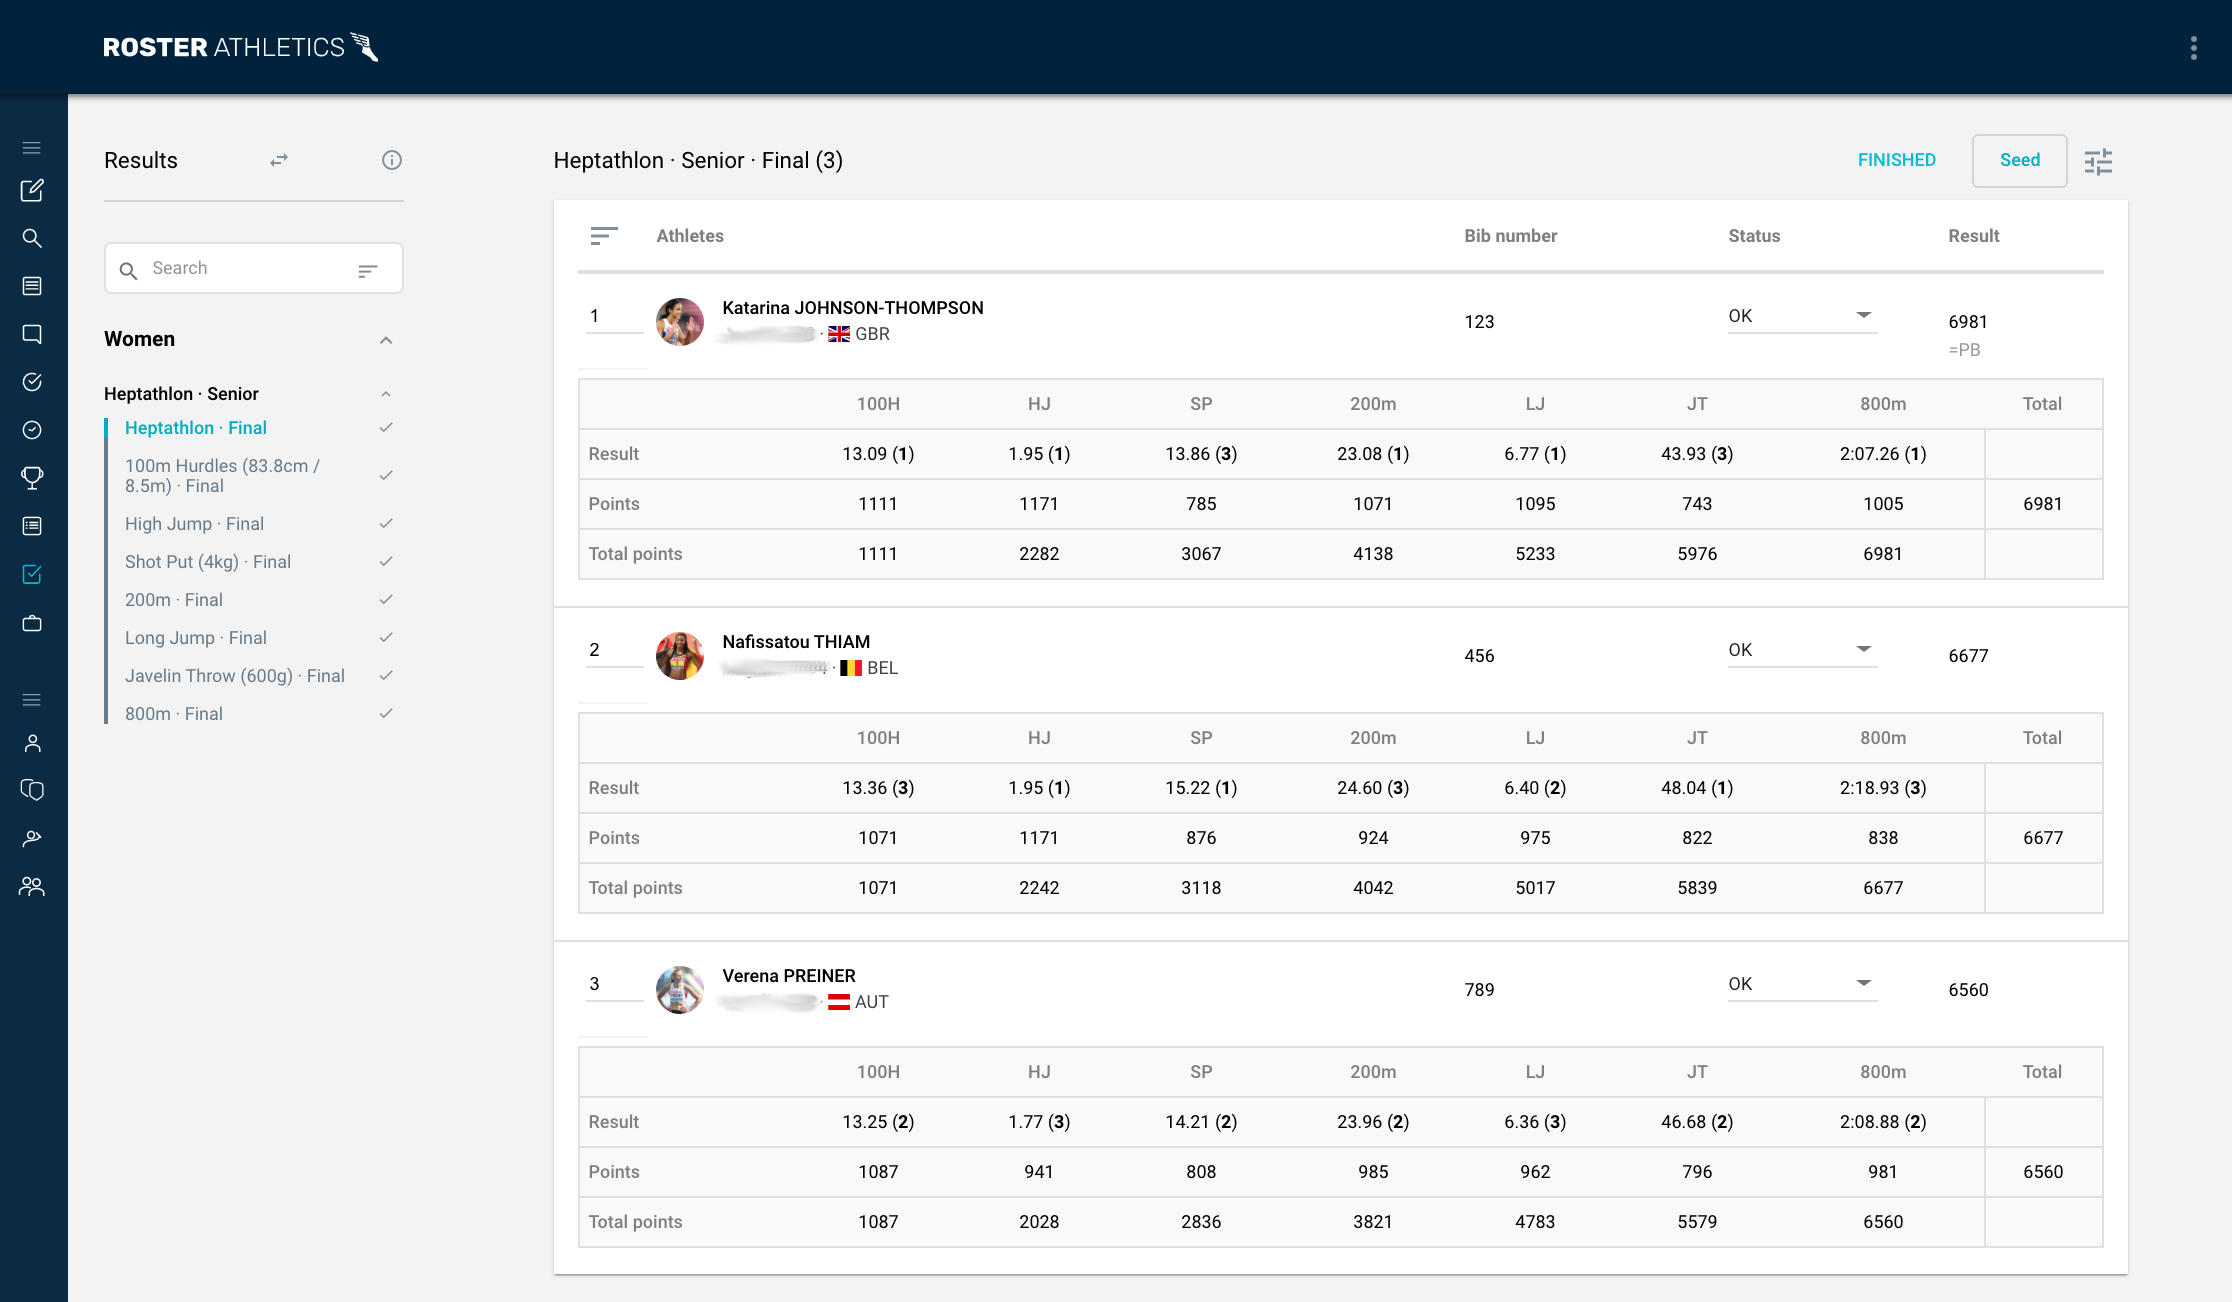This screenshot has width=2232, height=1302.
Task: Open the compose pencil icon in sidebar
Action: pyautogui.click(x=32, y=190)
